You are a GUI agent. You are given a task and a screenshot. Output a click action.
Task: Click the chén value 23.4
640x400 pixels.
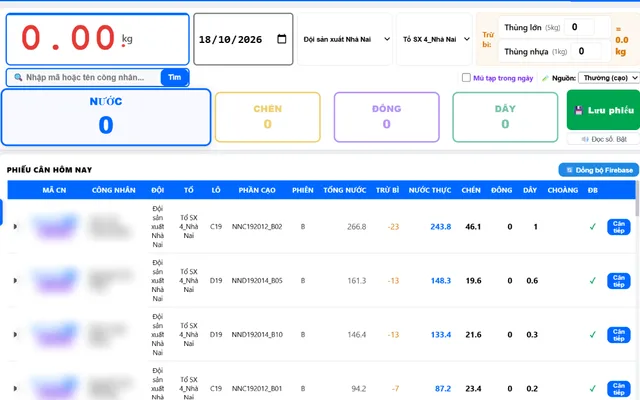(x=473, y=389)
